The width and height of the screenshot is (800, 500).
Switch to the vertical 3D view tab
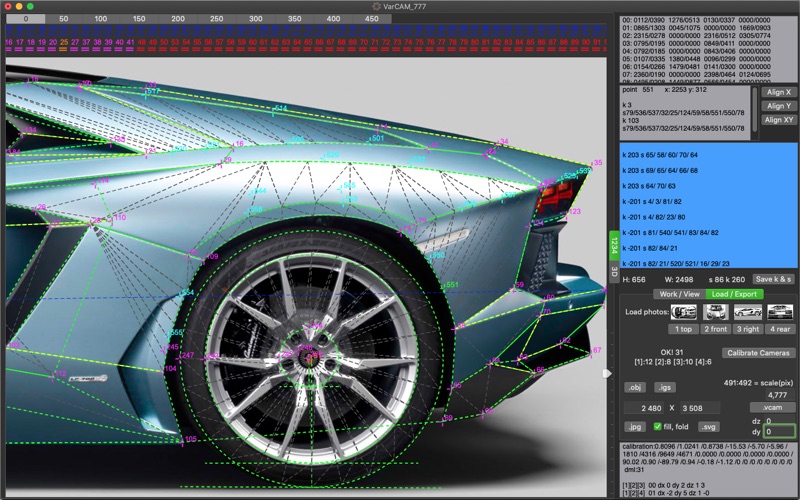[614, 271]
